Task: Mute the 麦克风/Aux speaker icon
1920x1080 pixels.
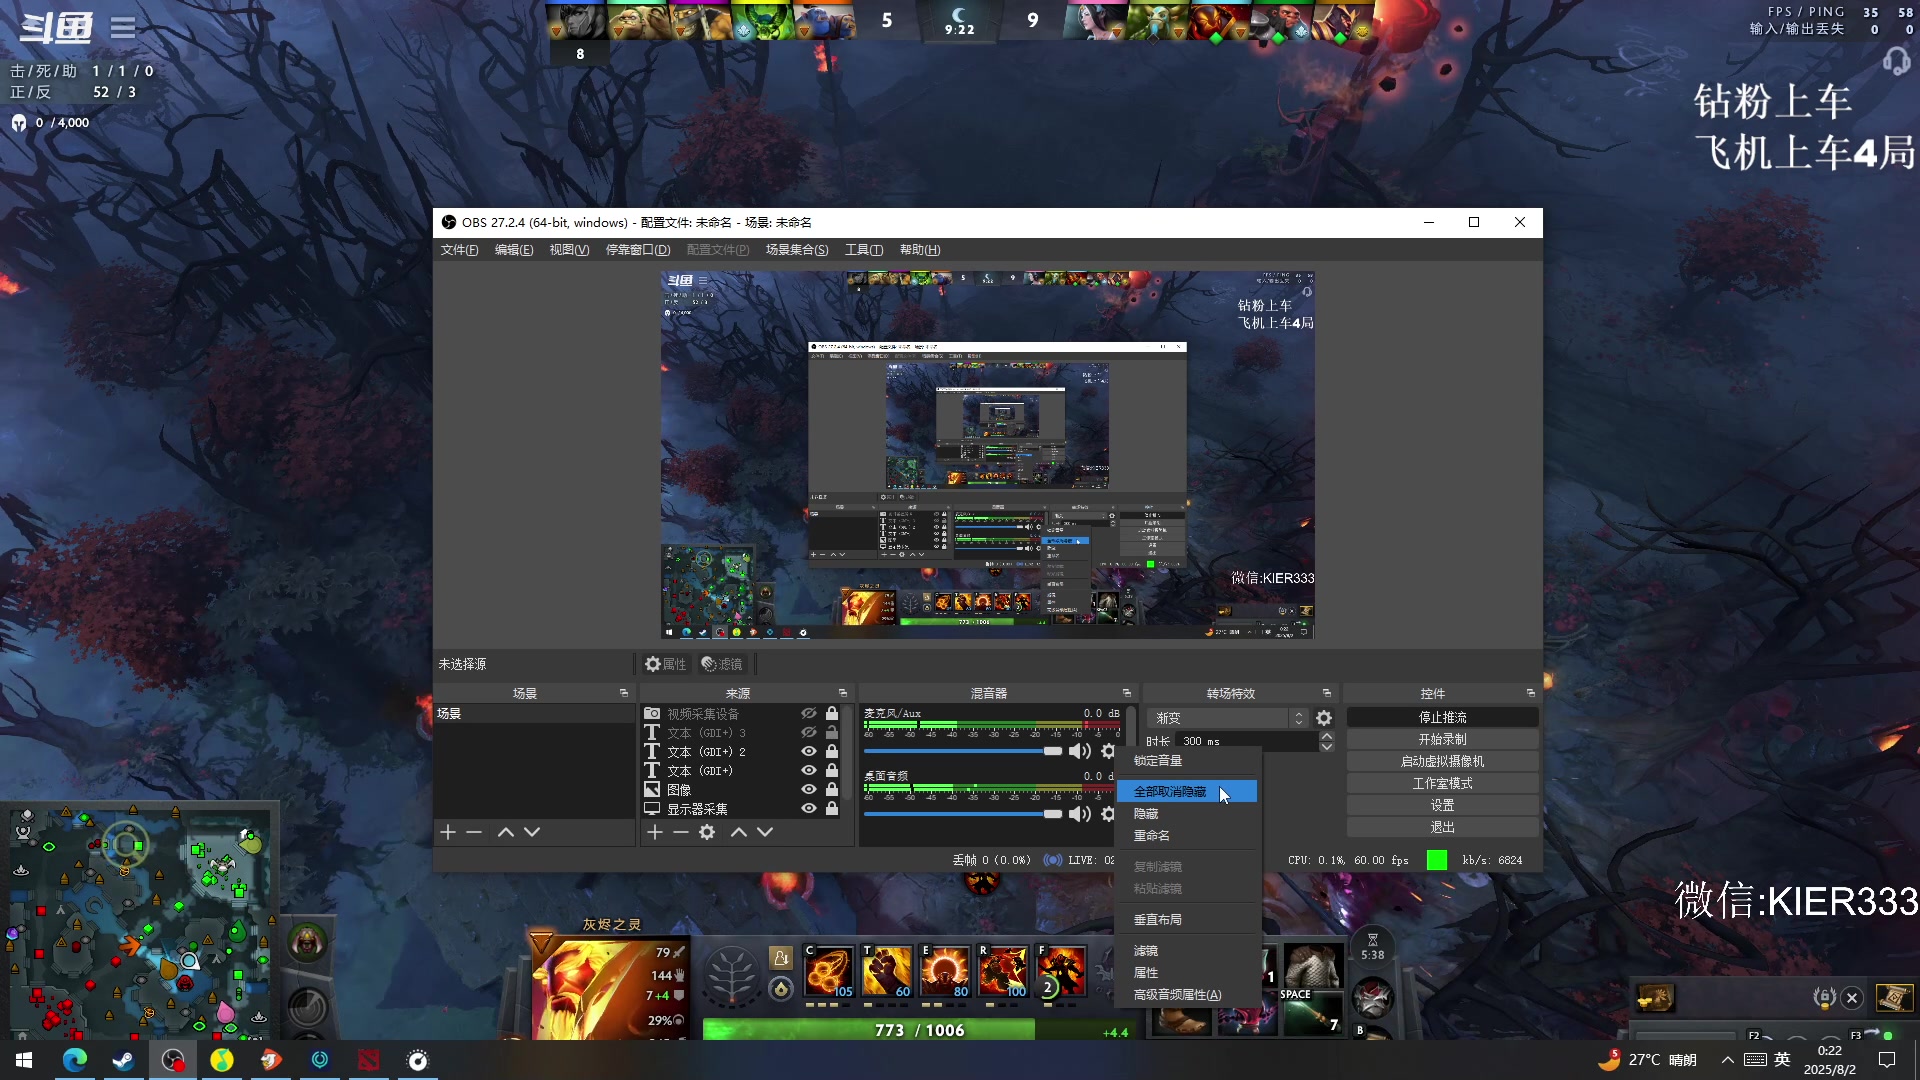Action: point(1080,751)
